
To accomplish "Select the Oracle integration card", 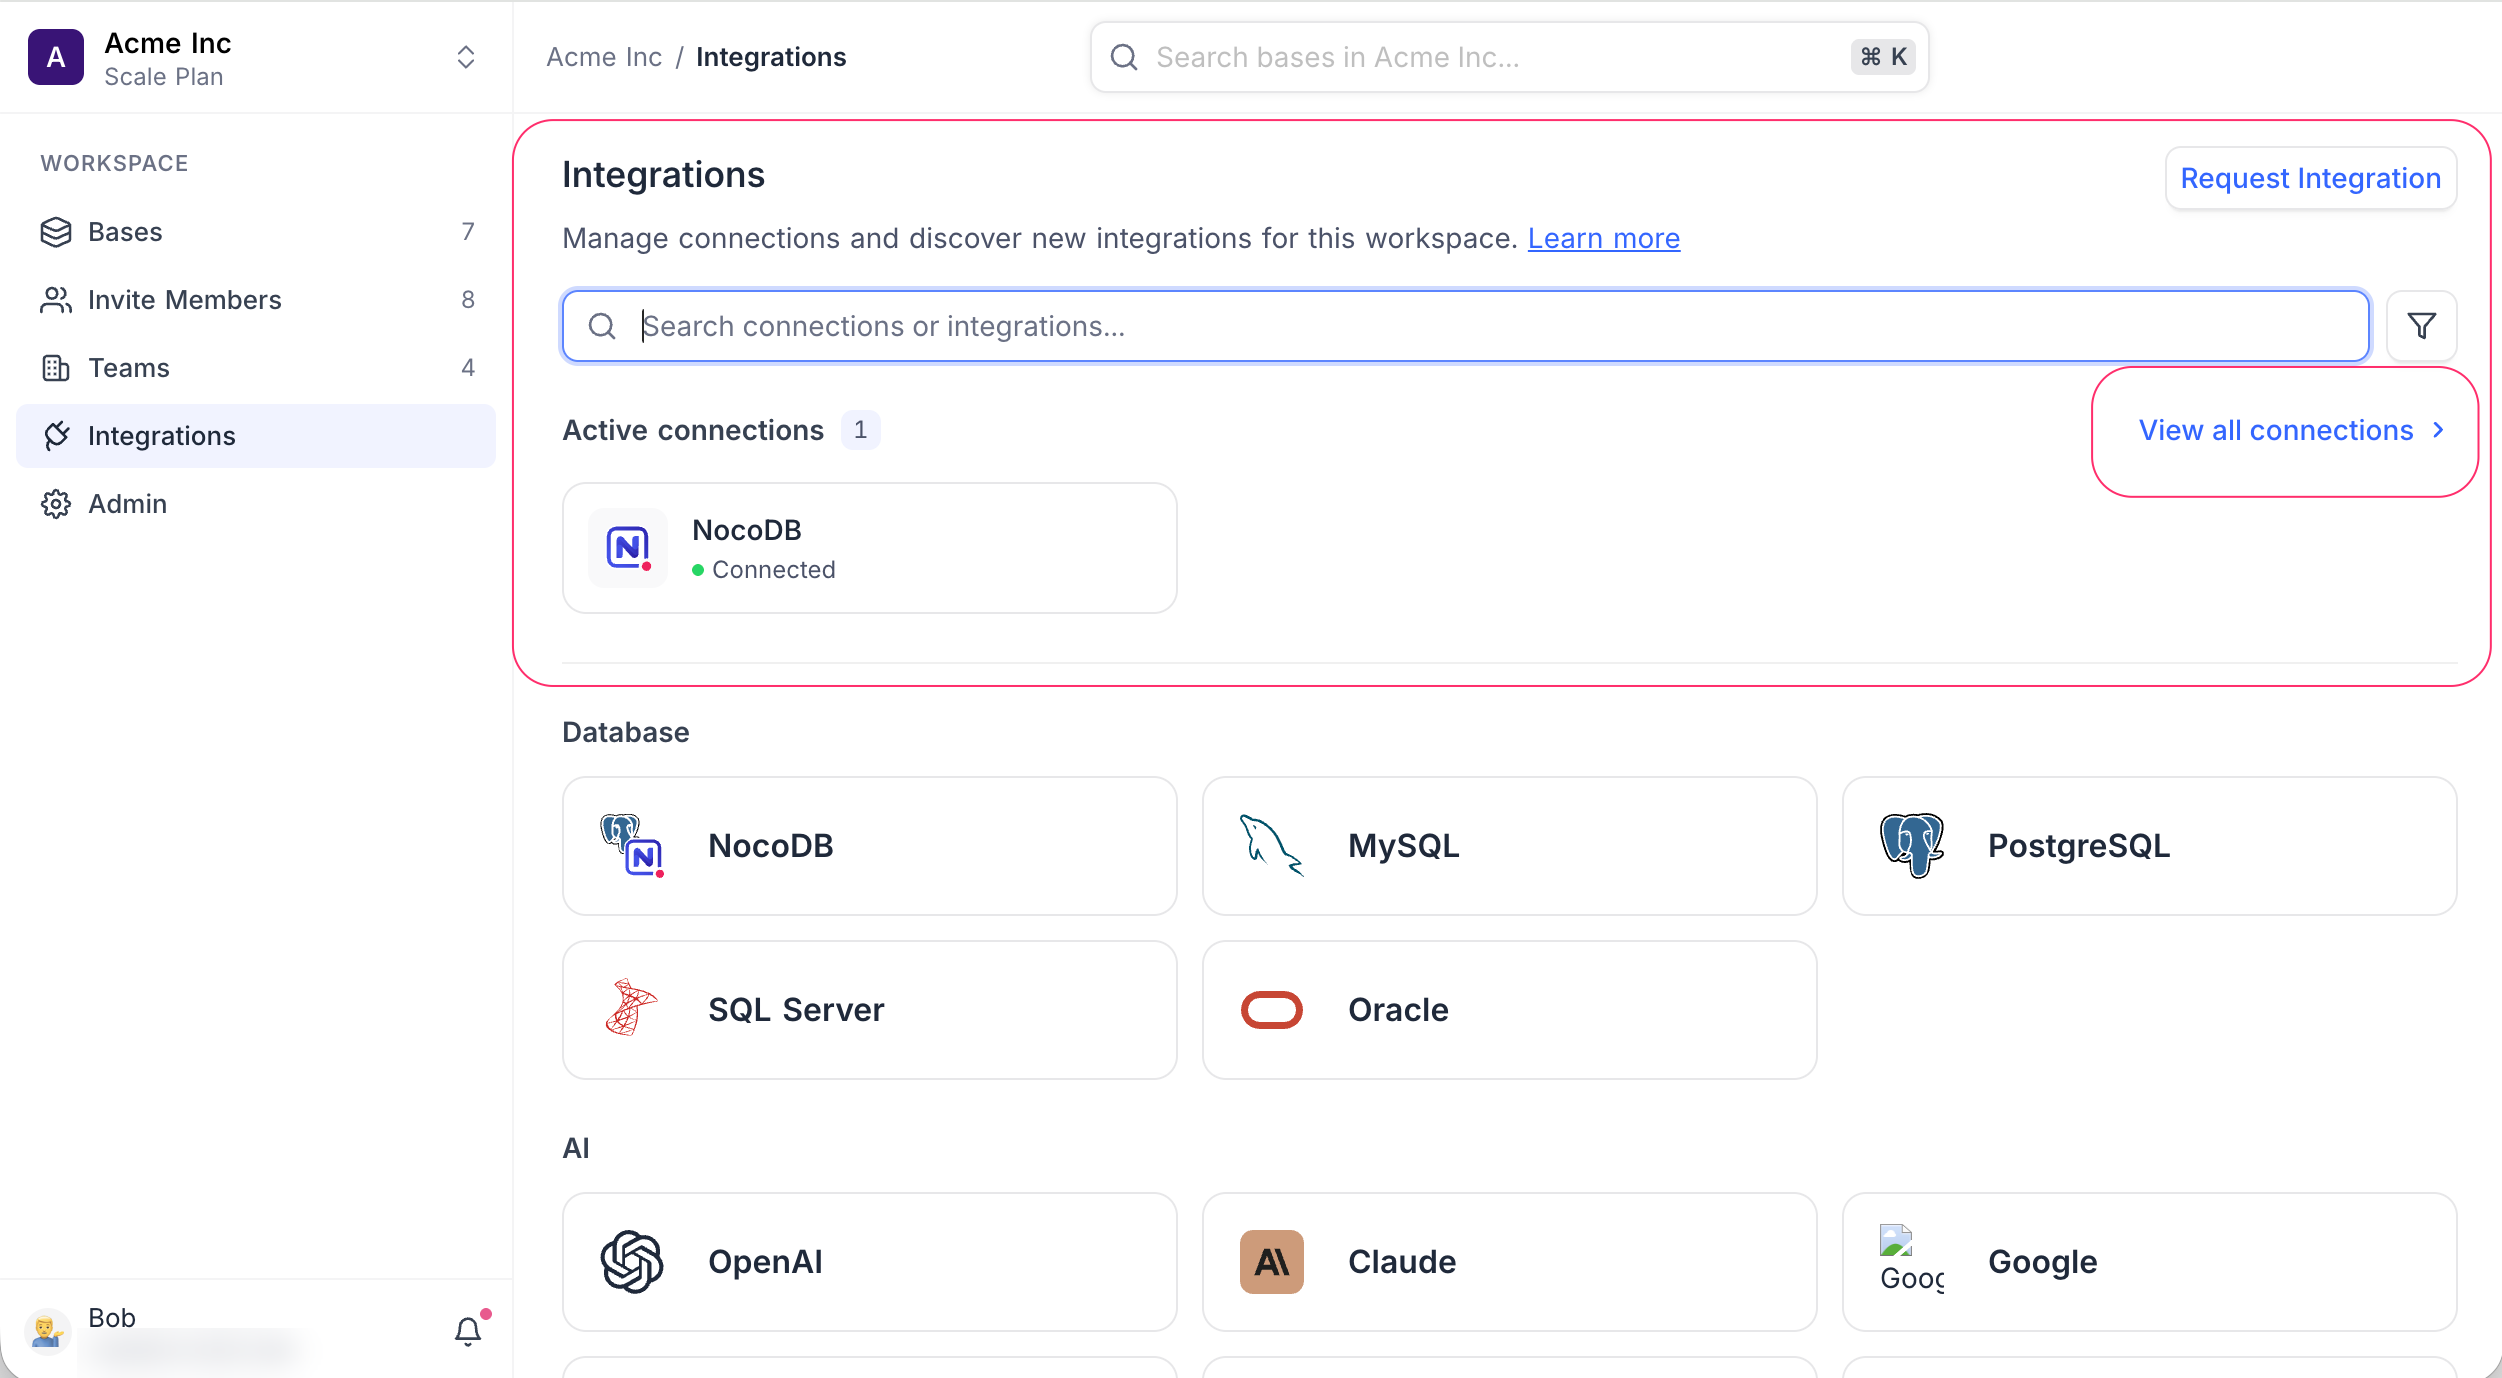I will (x=1509, y=1010).
